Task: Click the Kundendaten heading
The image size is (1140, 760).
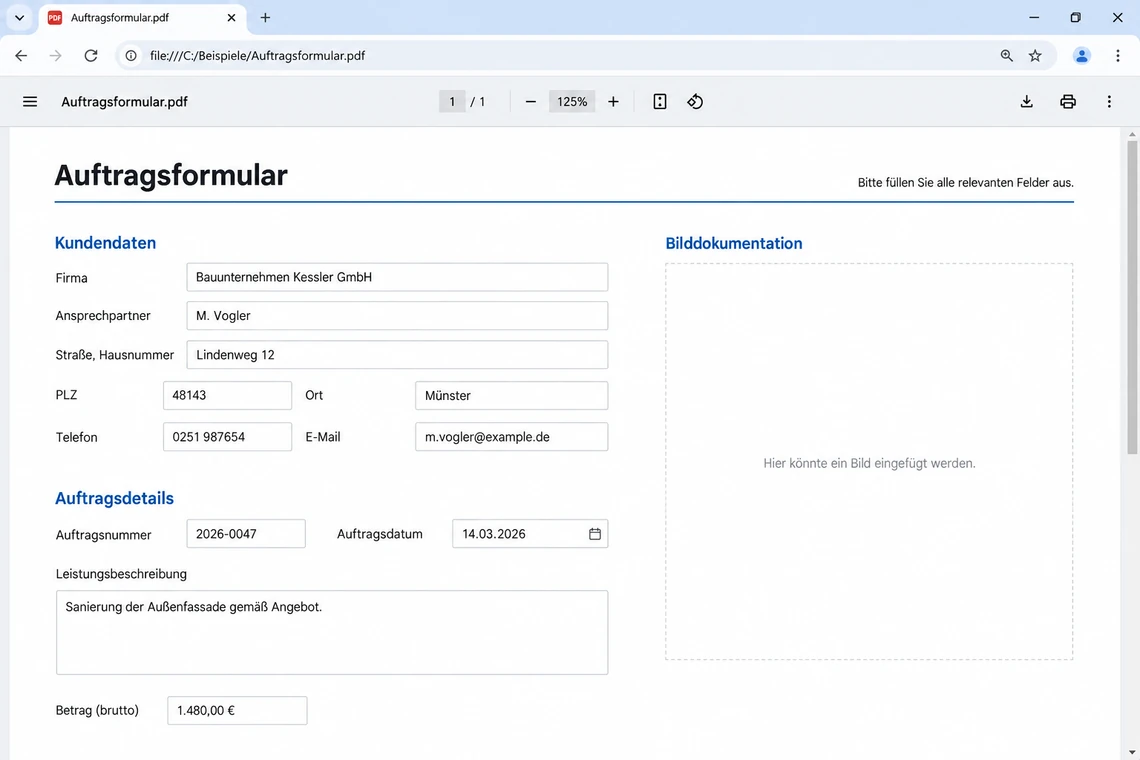Action: [x=105, y=243]
